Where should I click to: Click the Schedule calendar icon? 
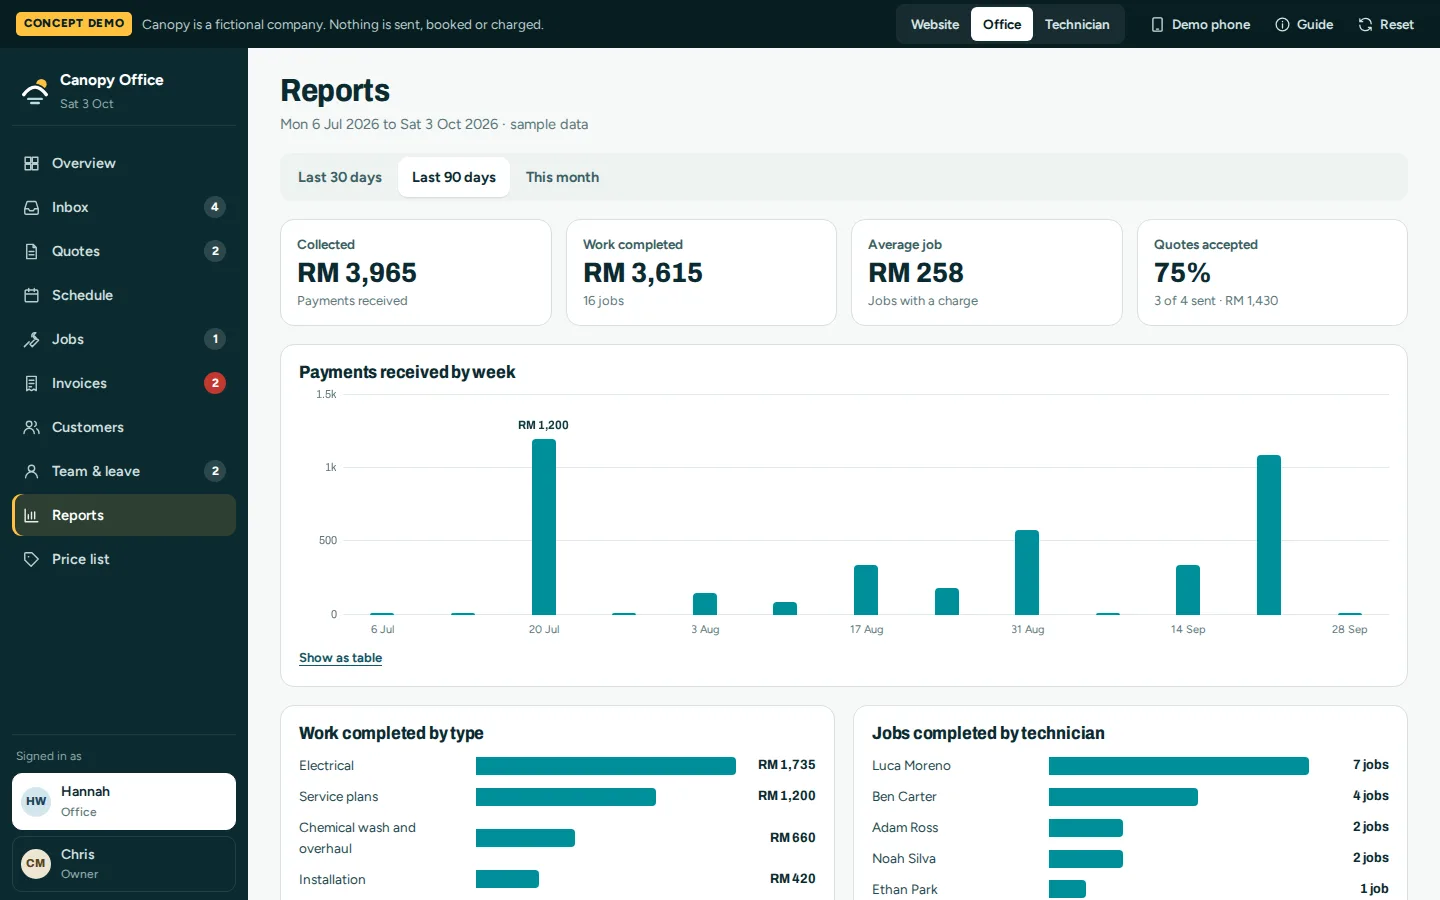click(32, 295)
